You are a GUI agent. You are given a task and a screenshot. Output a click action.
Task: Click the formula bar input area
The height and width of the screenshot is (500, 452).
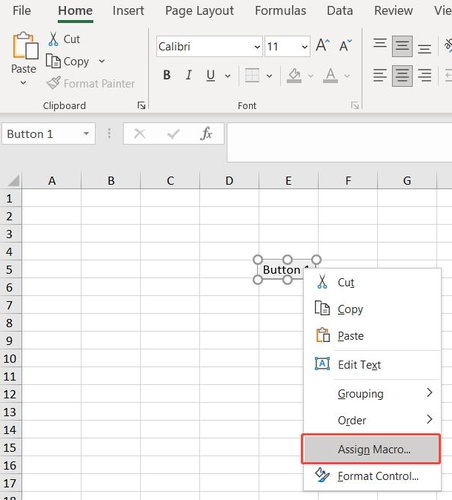point(339,142)
